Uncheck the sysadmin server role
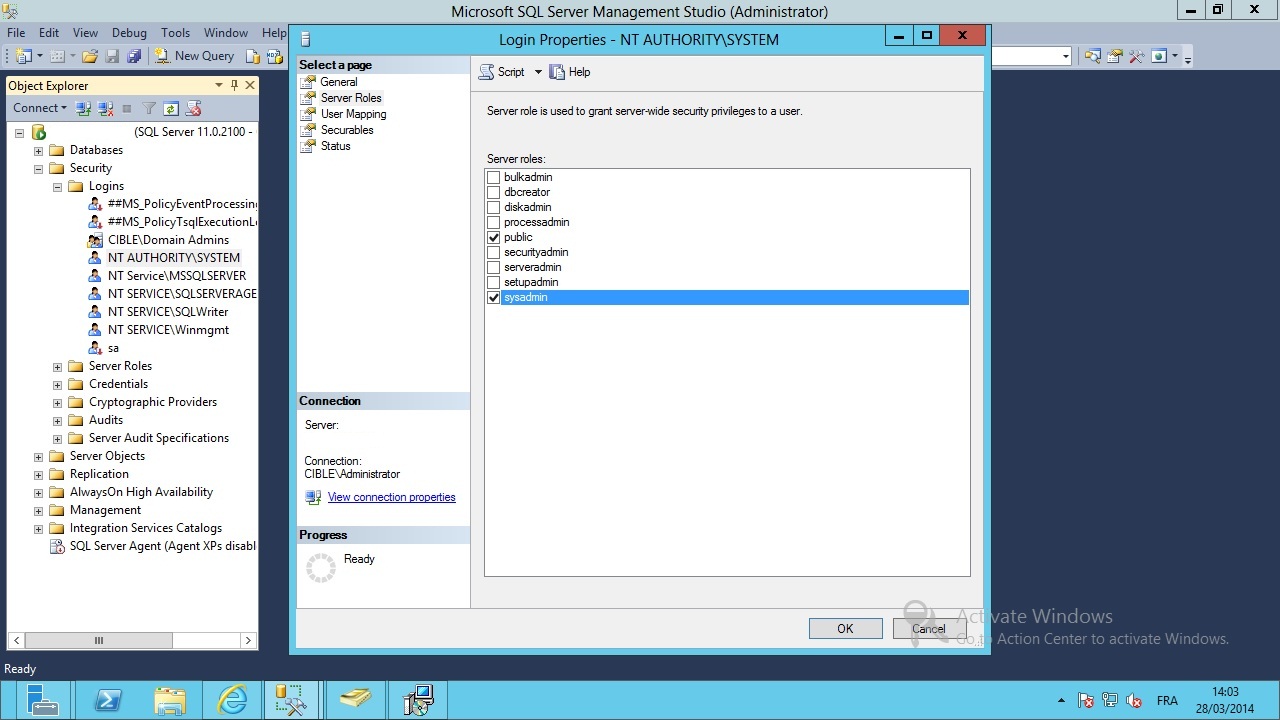Image resolution: width=1280 pixels, height=720 pixels. [493, 297]
